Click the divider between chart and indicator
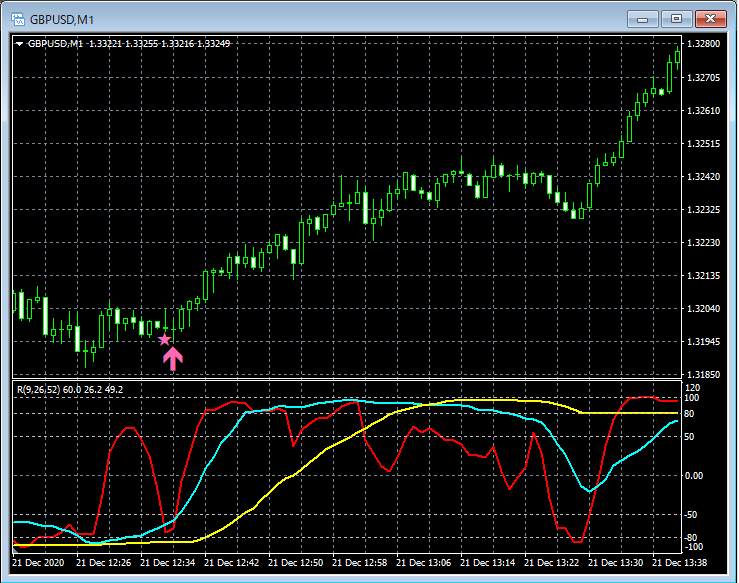This screenshot has height=583, width=739. click(345, 378)
